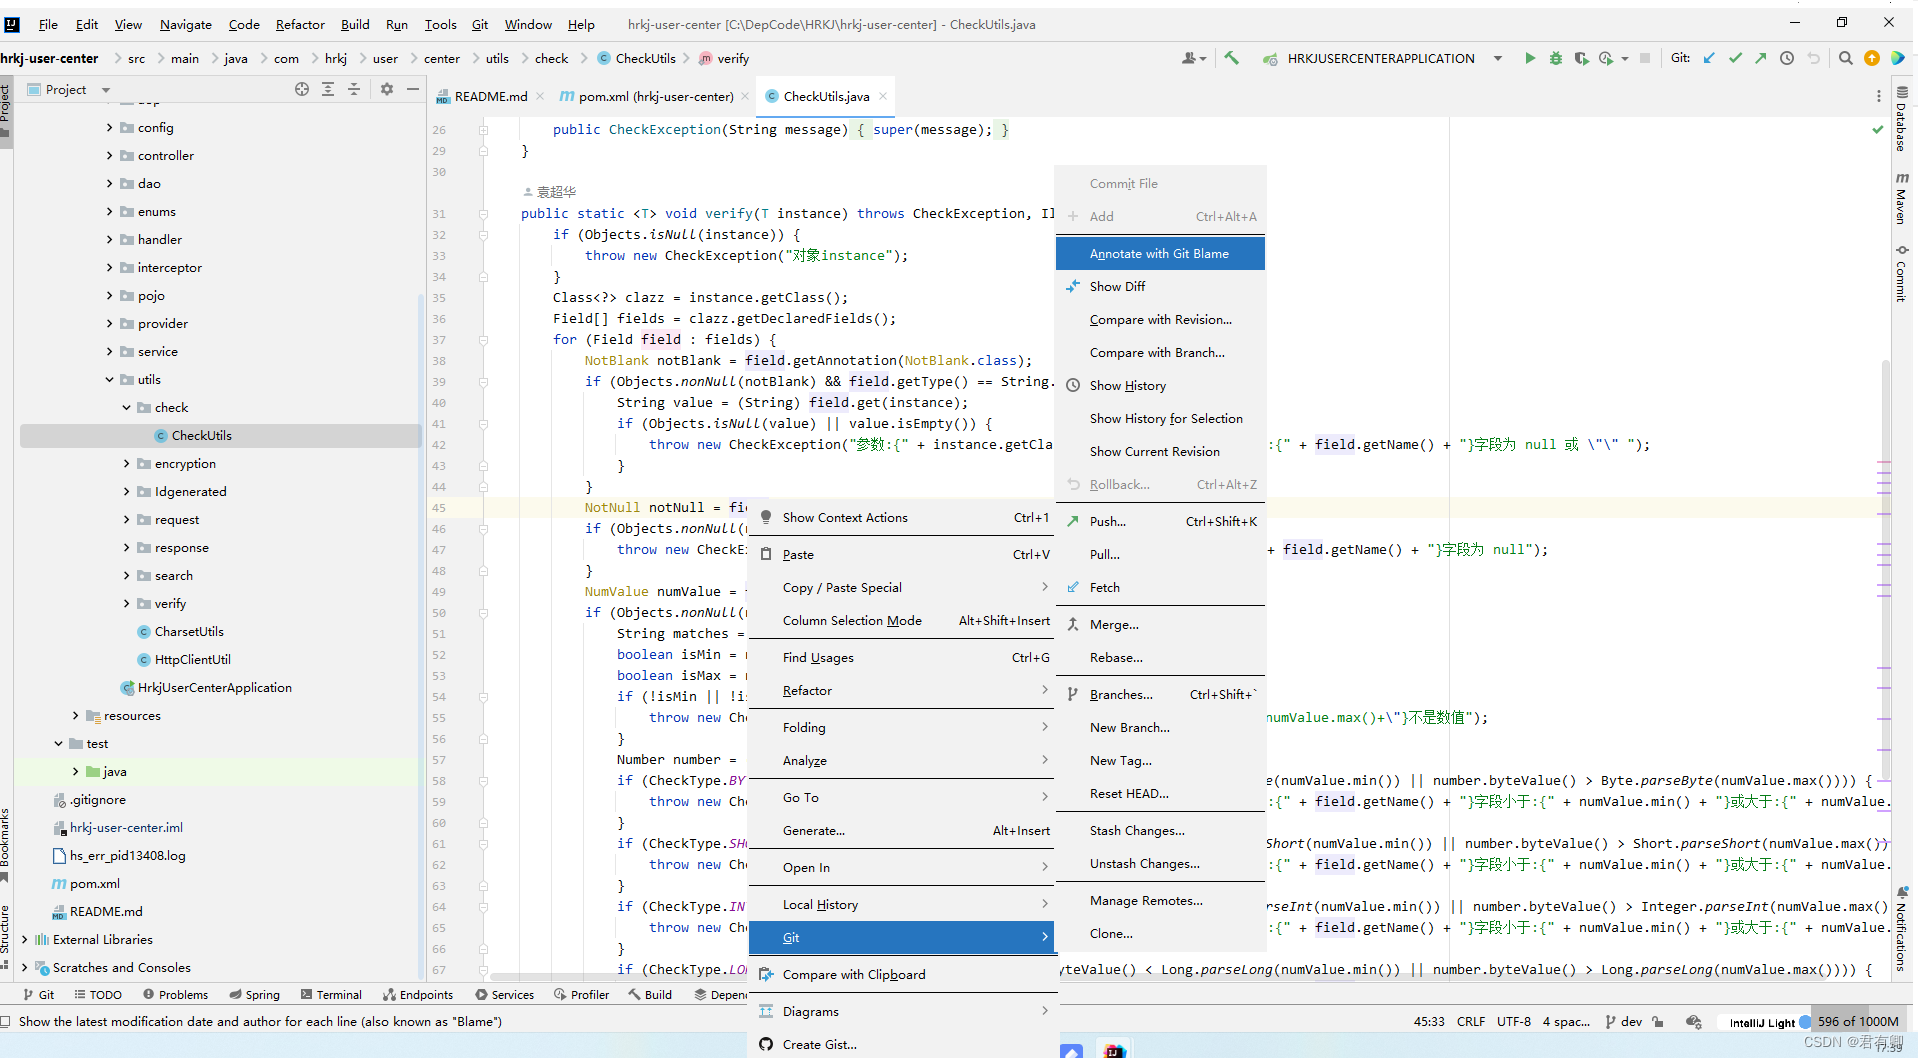1918x1058 pixels.
Task: Click the verify breadcrumb in navigation bar
Action: pyautogui.click(x=725, y=59)
